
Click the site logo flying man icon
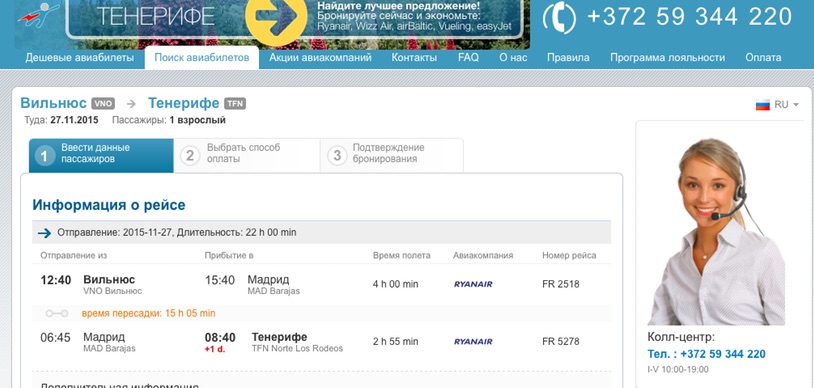pos(37,15)
